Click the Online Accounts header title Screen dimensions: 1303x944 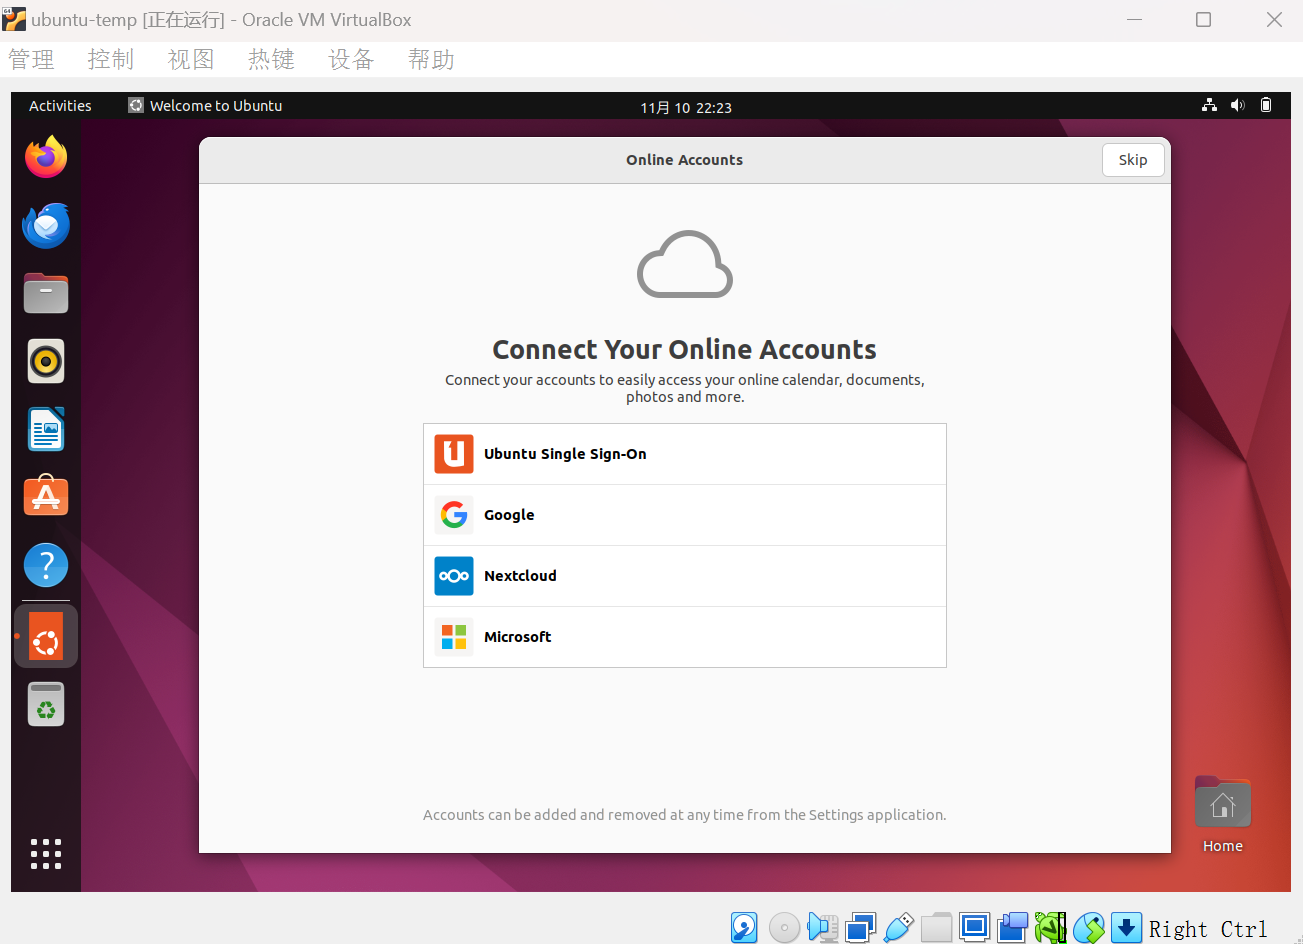pos(685,160)
